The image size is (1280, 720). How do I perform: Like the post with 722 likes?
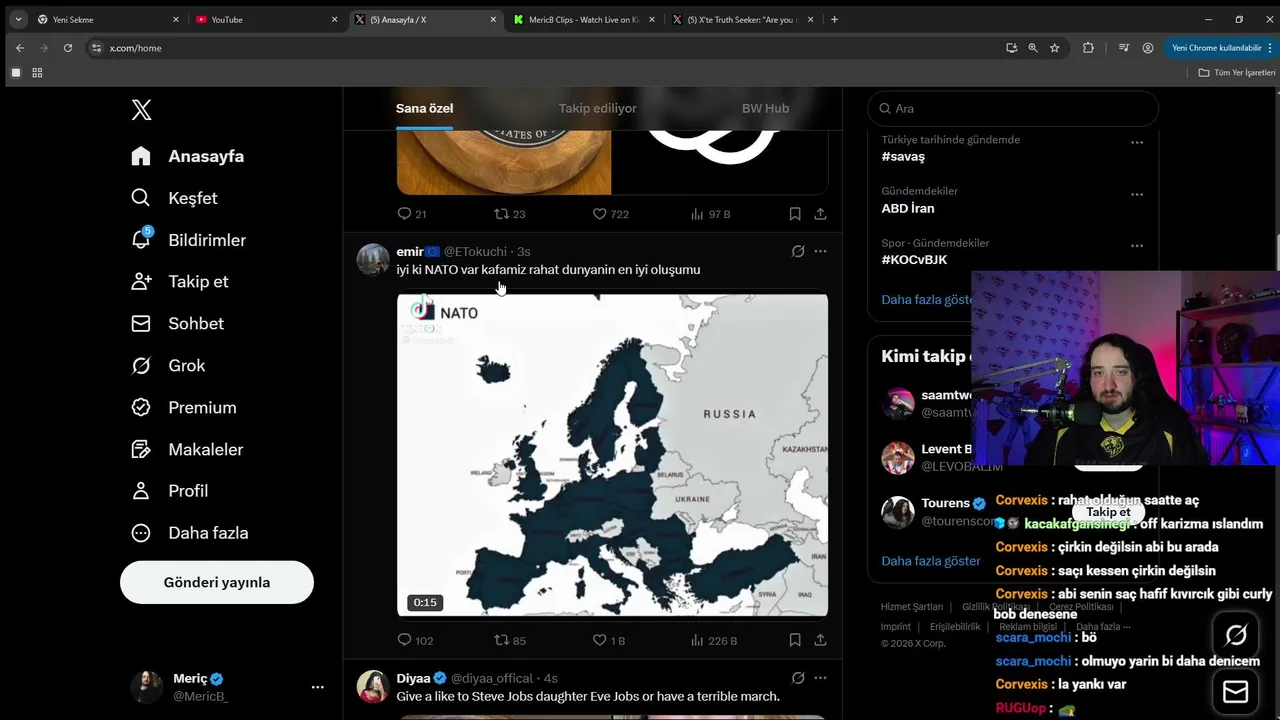[610, 214]
